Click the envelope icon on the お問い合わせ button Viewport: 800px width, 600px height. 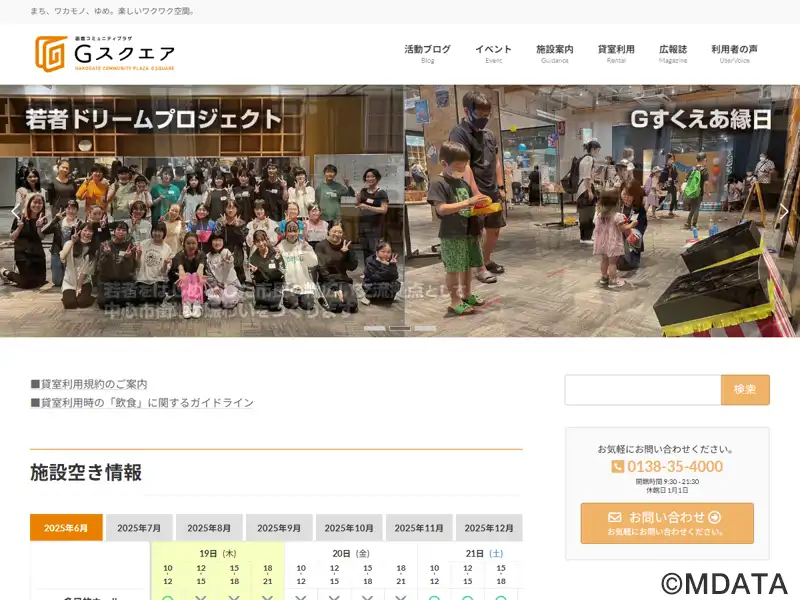click(615, 517)
